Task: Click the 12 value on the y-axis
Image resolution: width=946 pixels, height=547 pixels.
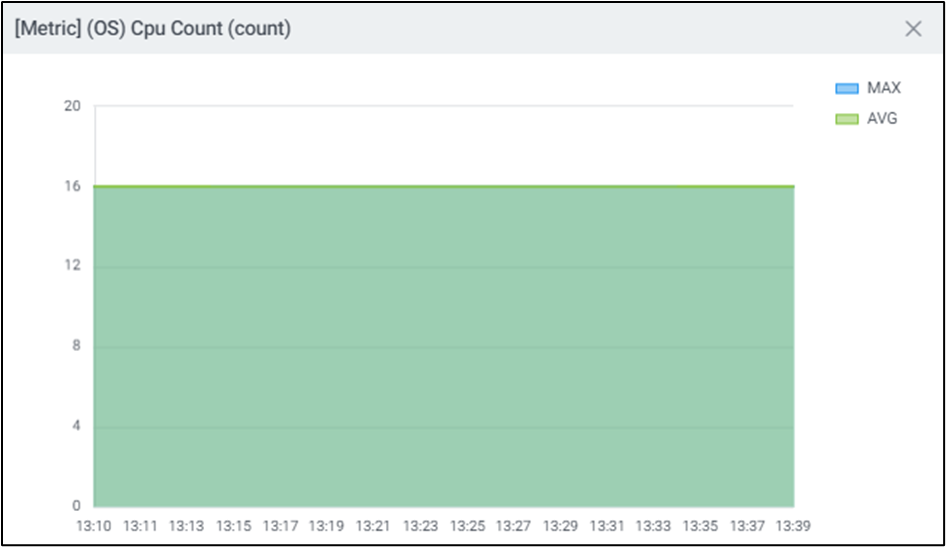Action: pos(72,266)
